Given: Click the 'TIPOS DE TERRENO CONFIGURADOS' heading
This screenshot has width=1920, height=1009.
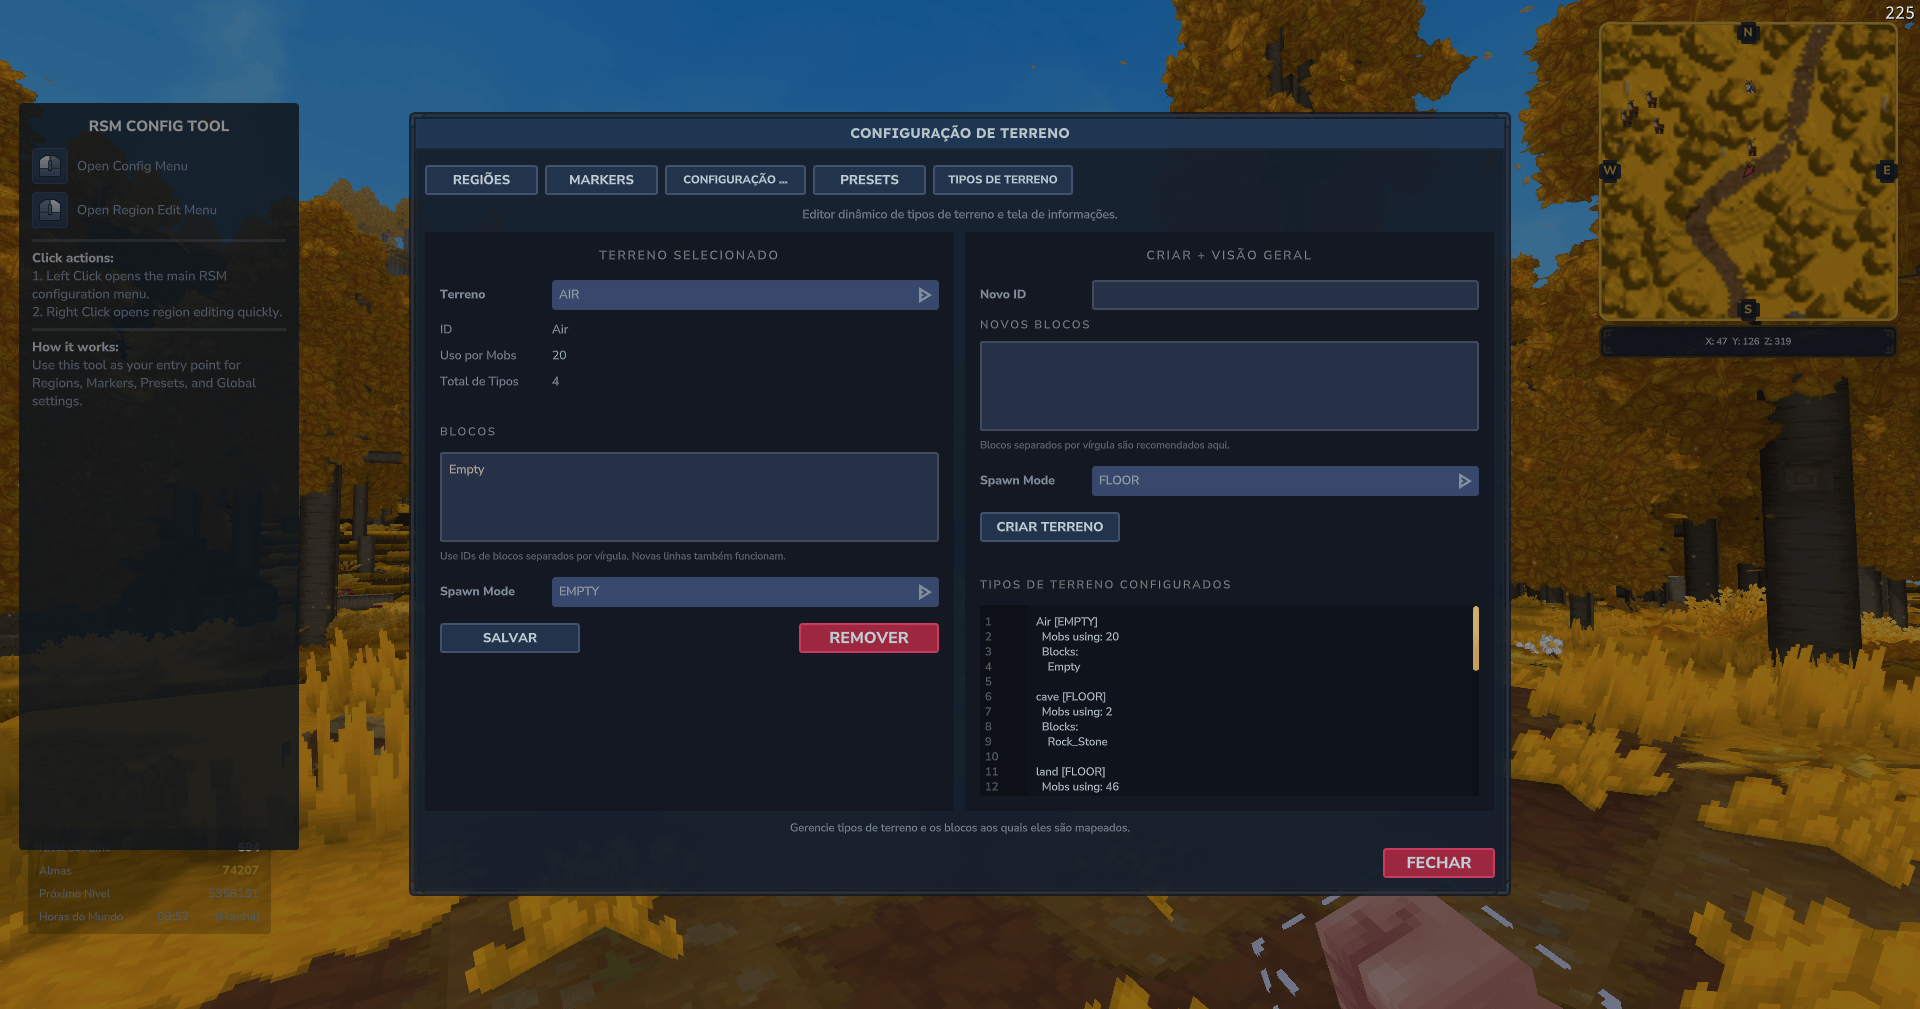Looking at the screenshot, I should tap(1106, 585).
